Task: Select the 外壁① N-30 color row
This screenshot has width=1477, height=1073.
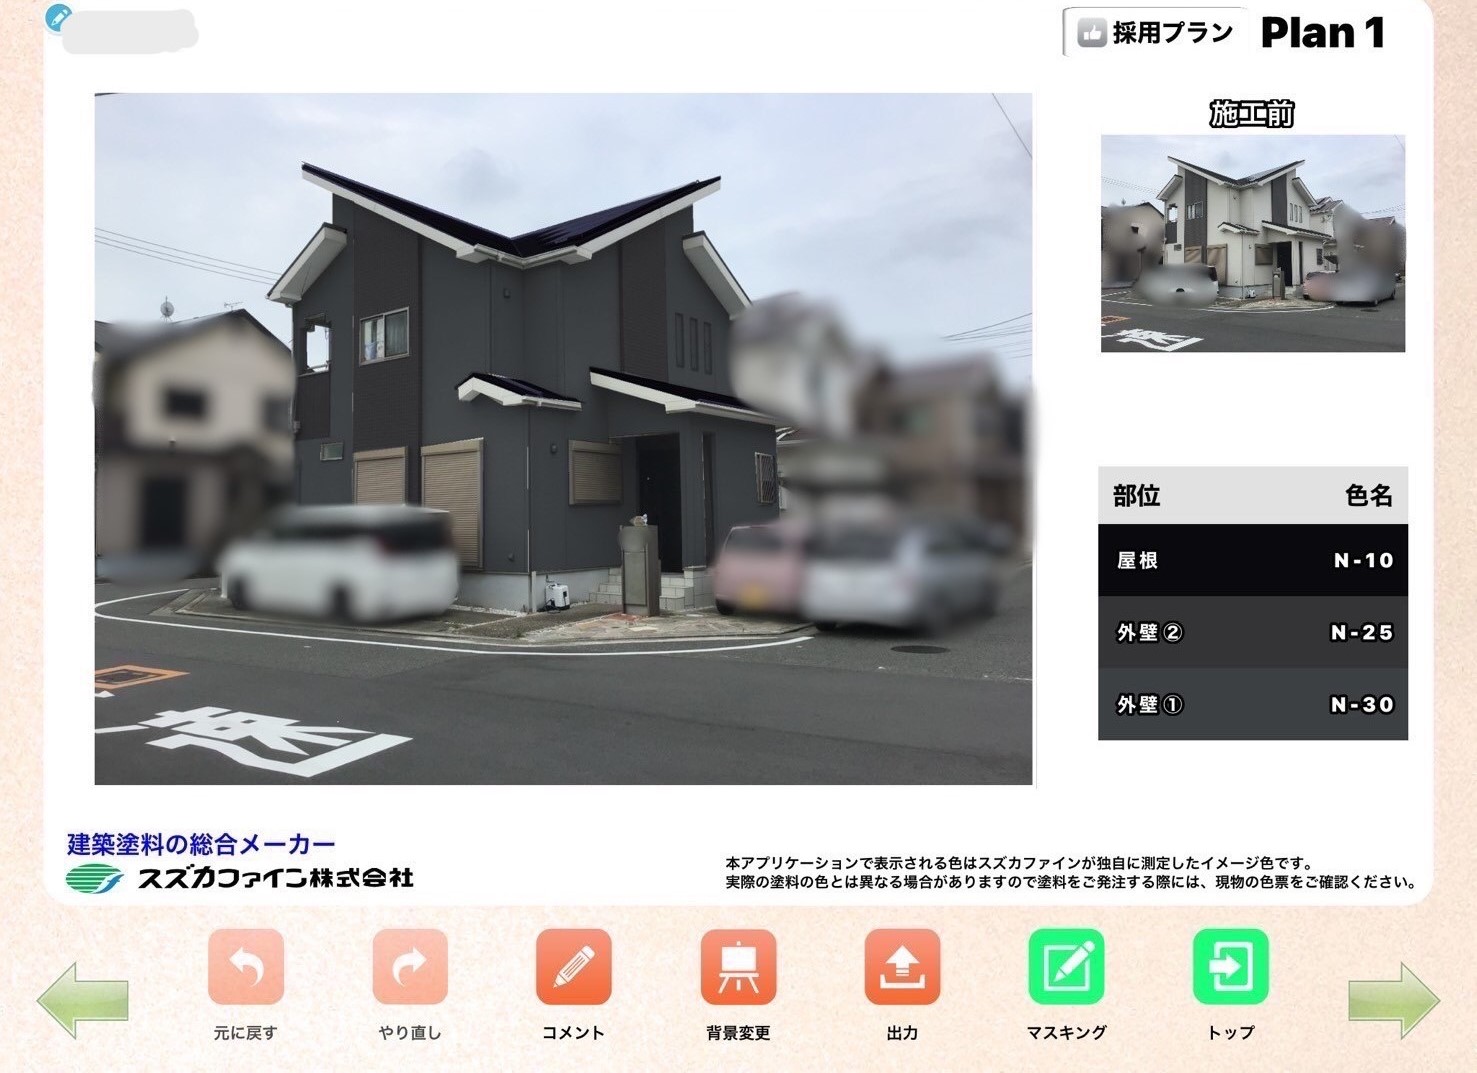Action: click(1252, 705)
